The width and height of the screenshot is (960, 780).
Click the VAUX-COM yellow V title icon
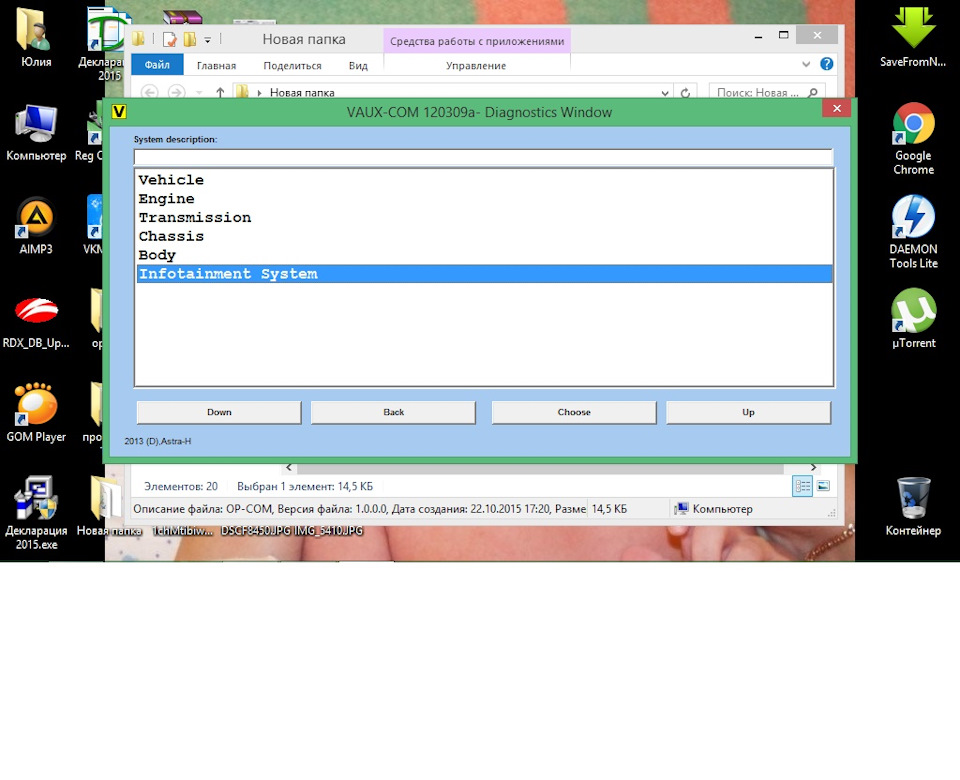point(119,111)
